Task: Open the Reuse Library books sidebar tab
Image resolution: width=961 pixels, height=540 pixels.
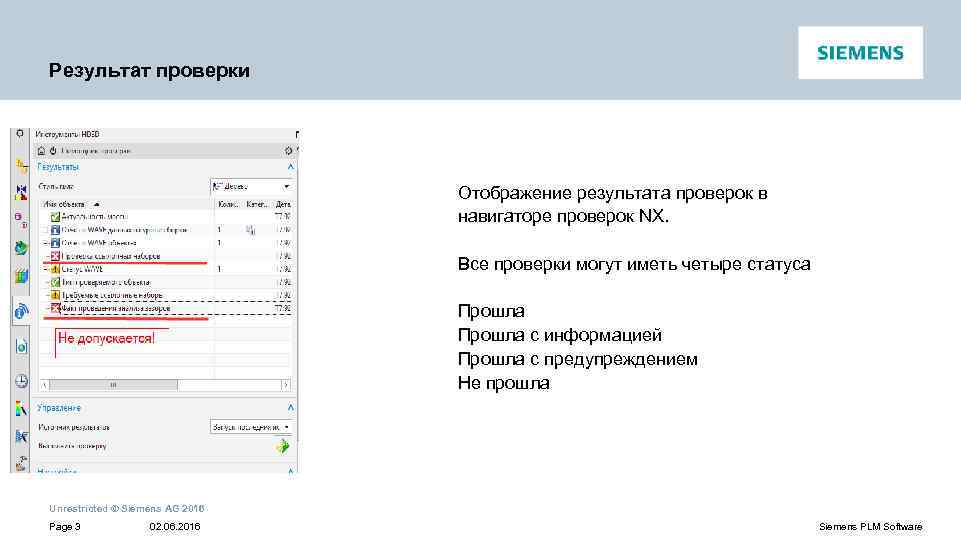Action: (x=21, y=276)
